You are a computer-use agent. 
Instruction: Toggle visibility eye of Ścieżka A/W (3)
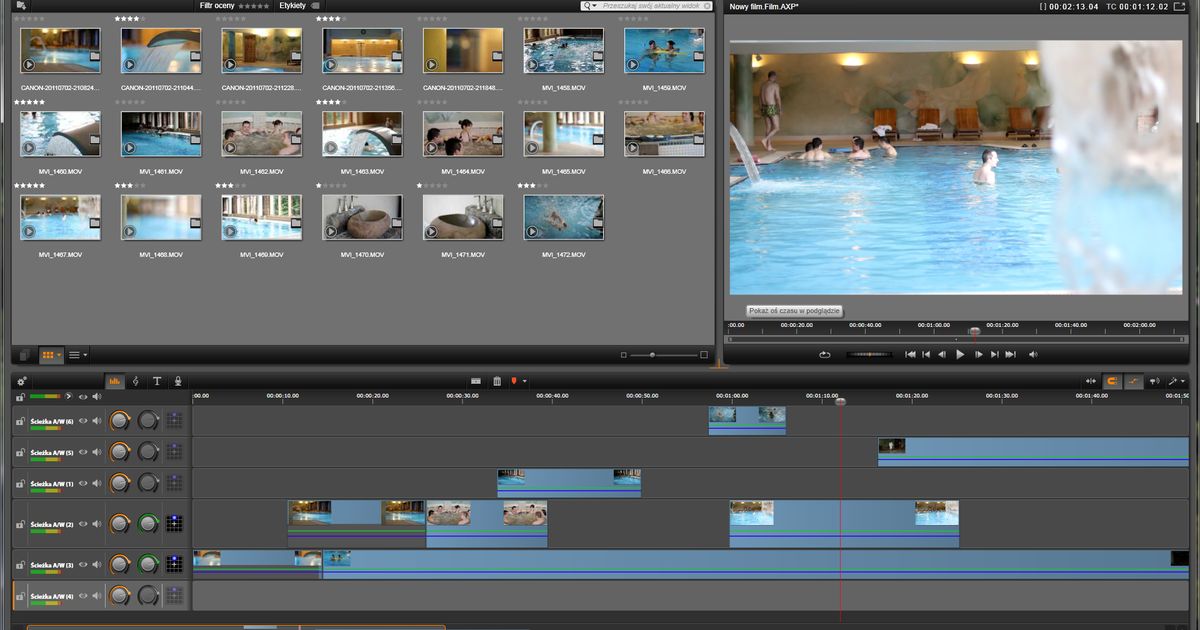click(x=83, y=565)
